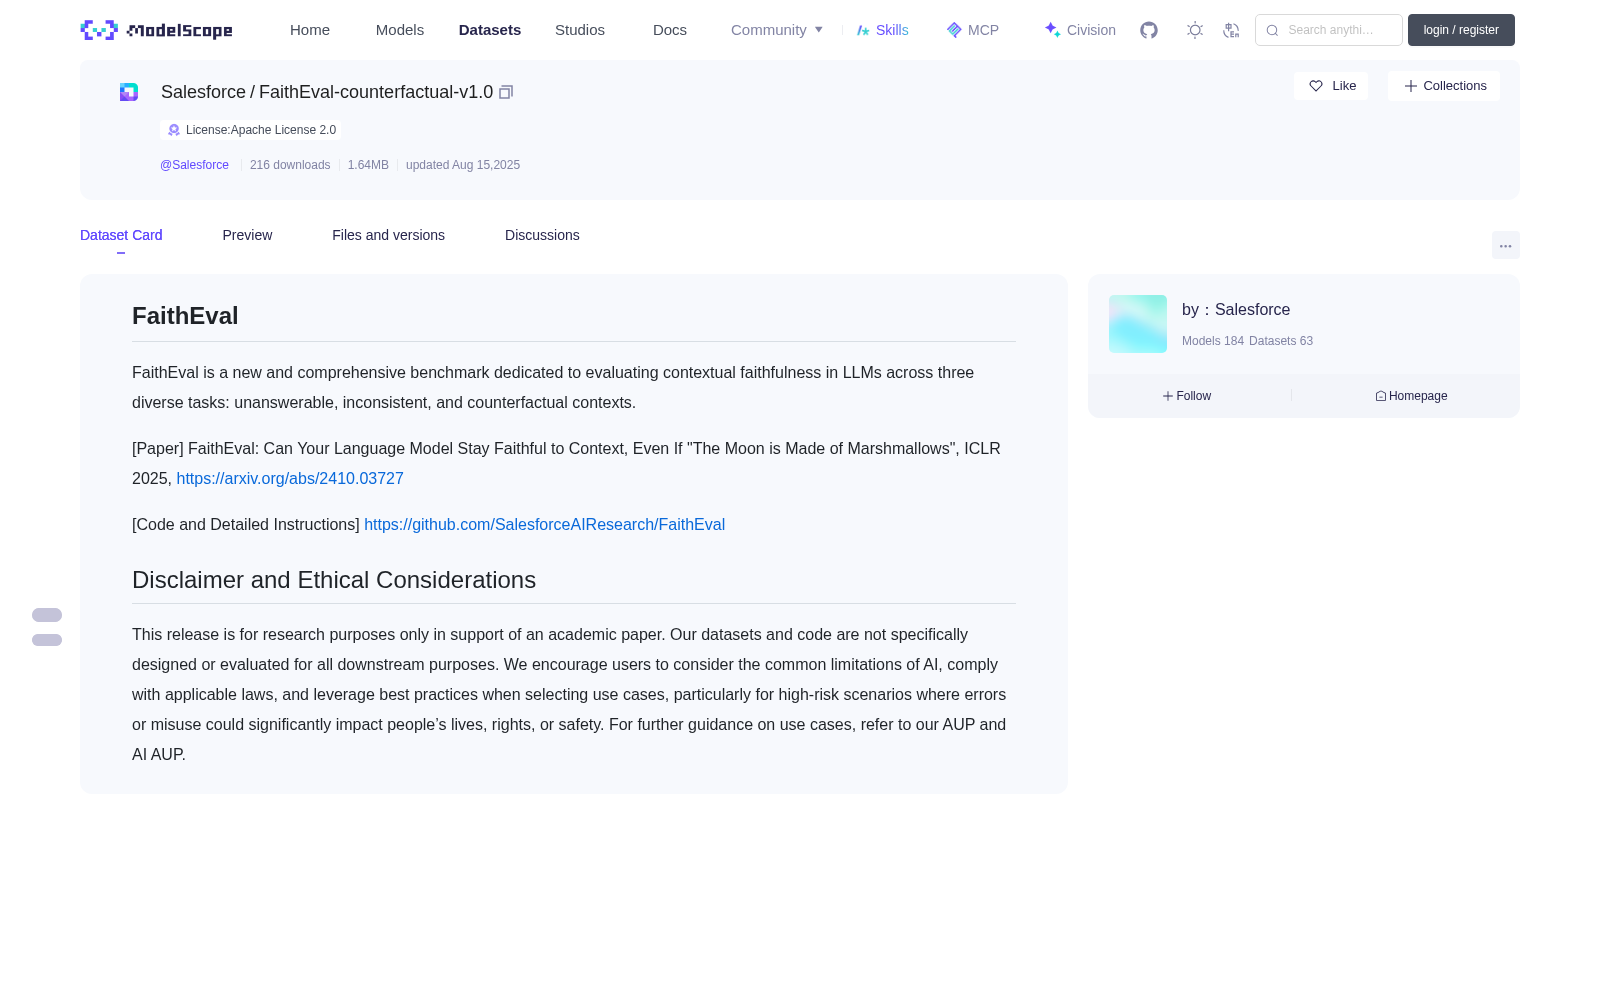The image size is (1600, 1000).
Task: Toggle the light/dark theme sun icon
Action: point(1195,30)
